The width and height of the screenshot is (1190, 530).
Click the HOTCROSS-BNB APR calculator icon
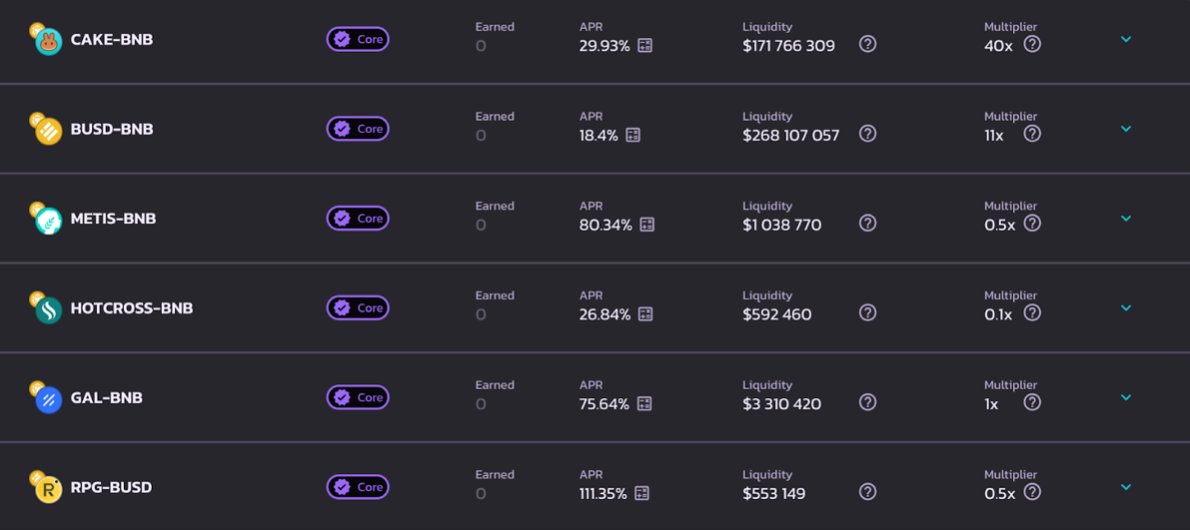click(646, 314)
